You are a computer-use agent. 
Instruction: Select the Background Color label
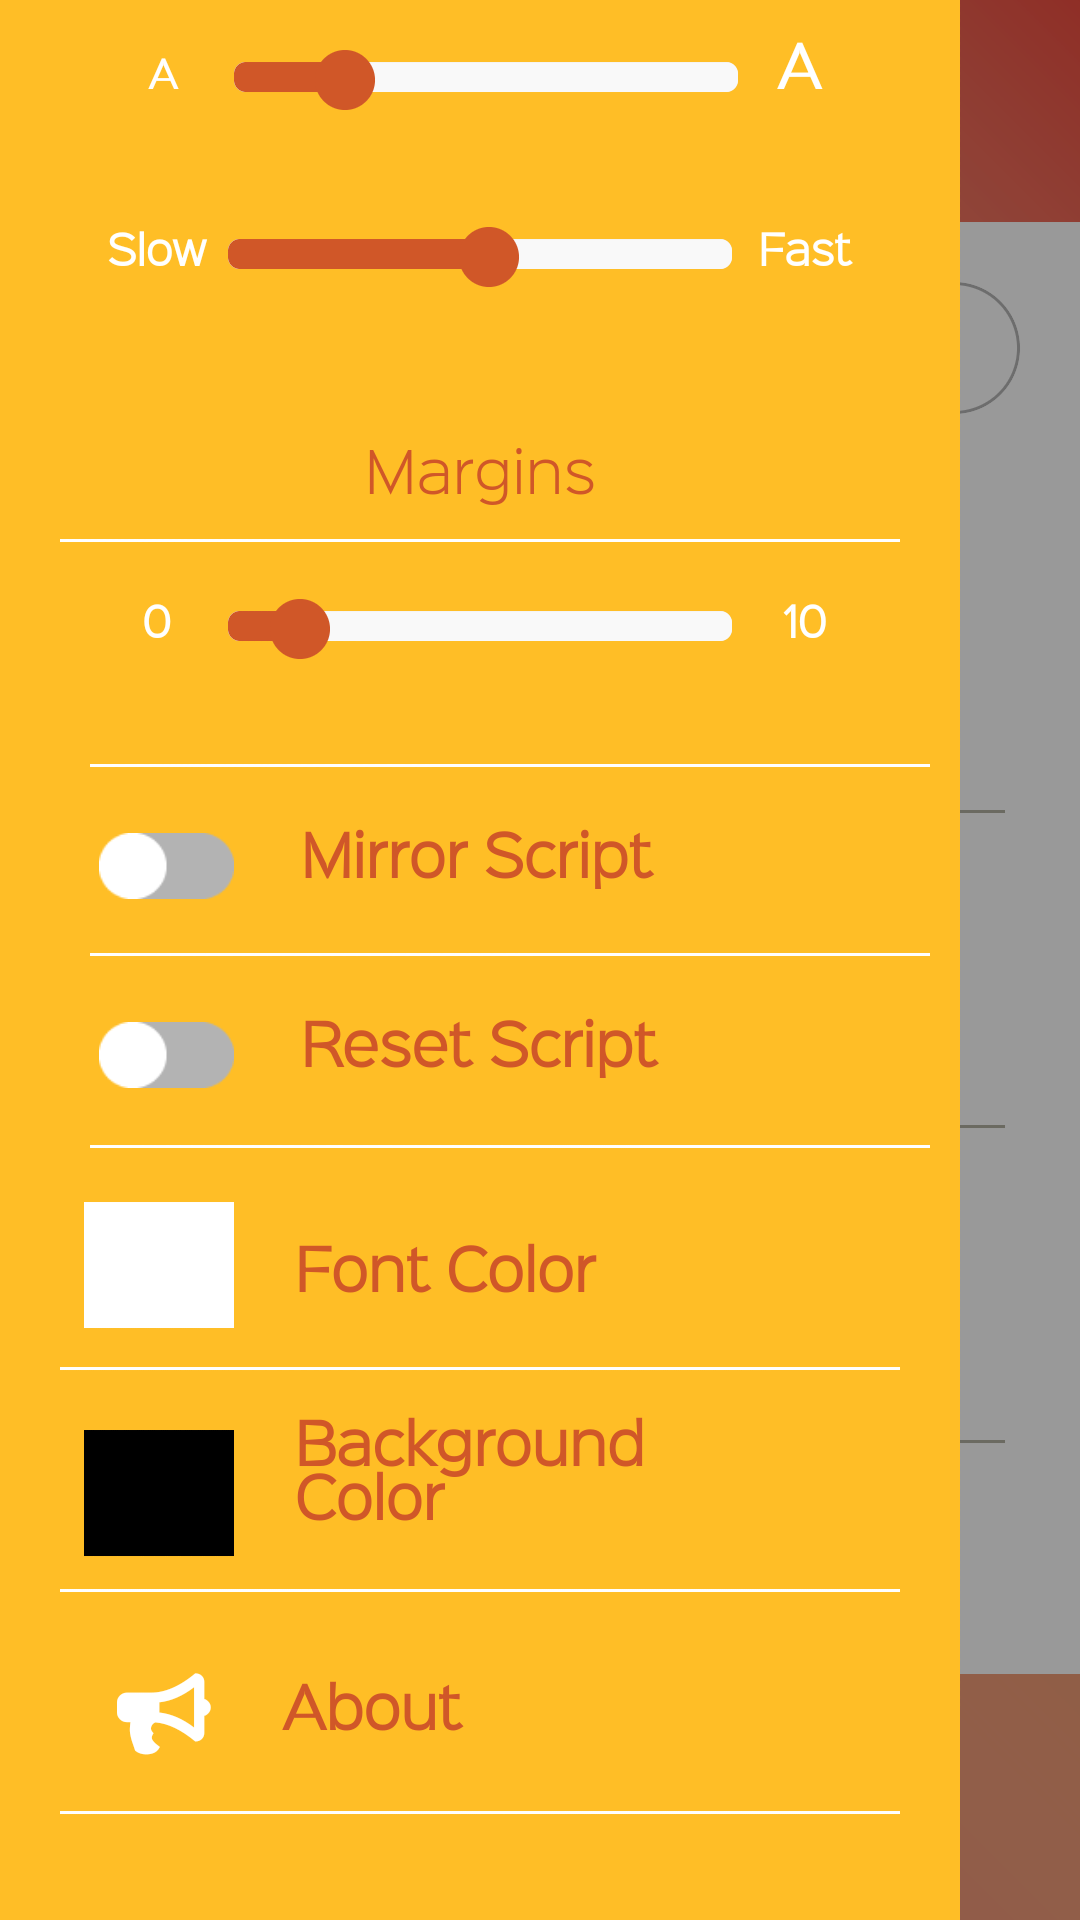click(x=469, y=1470)
